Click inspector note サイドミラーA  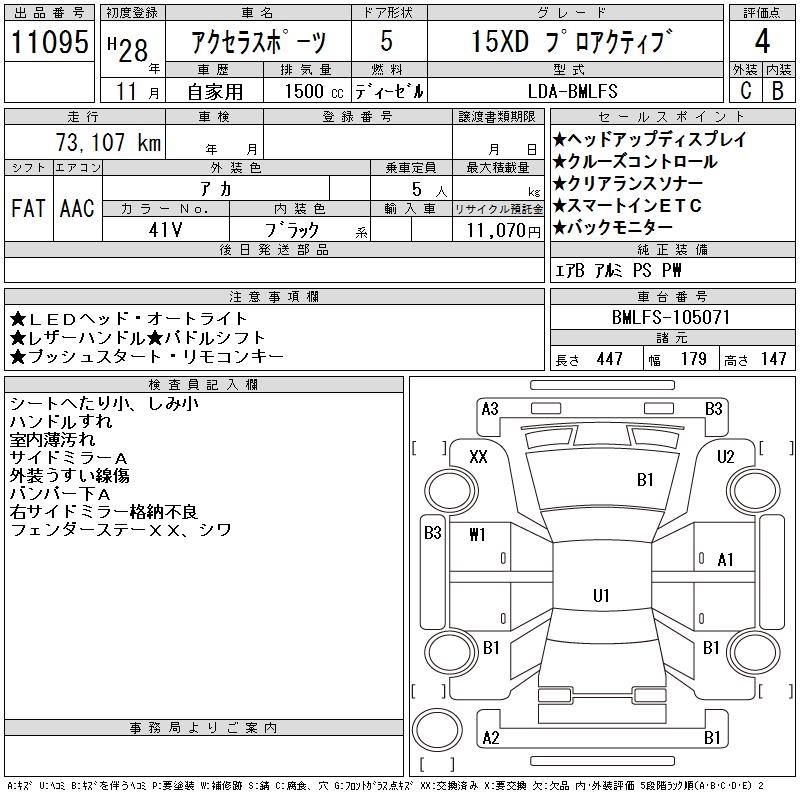pyautogui.click(x=68, y=458)
